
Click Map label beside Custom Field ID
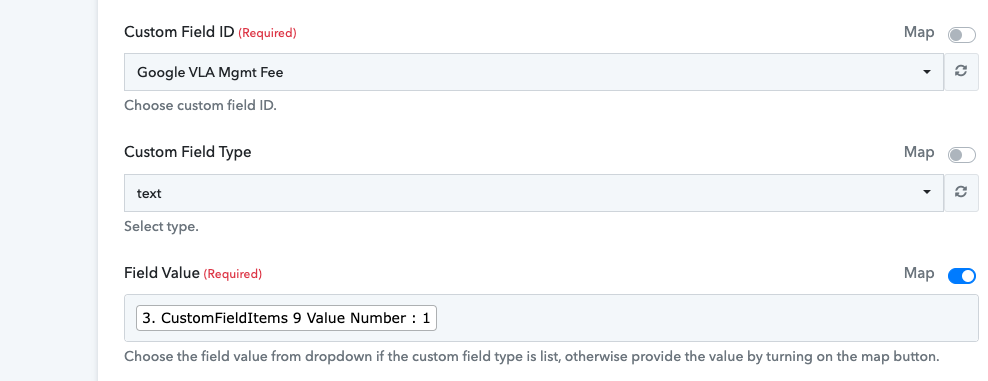coord(919,33)
